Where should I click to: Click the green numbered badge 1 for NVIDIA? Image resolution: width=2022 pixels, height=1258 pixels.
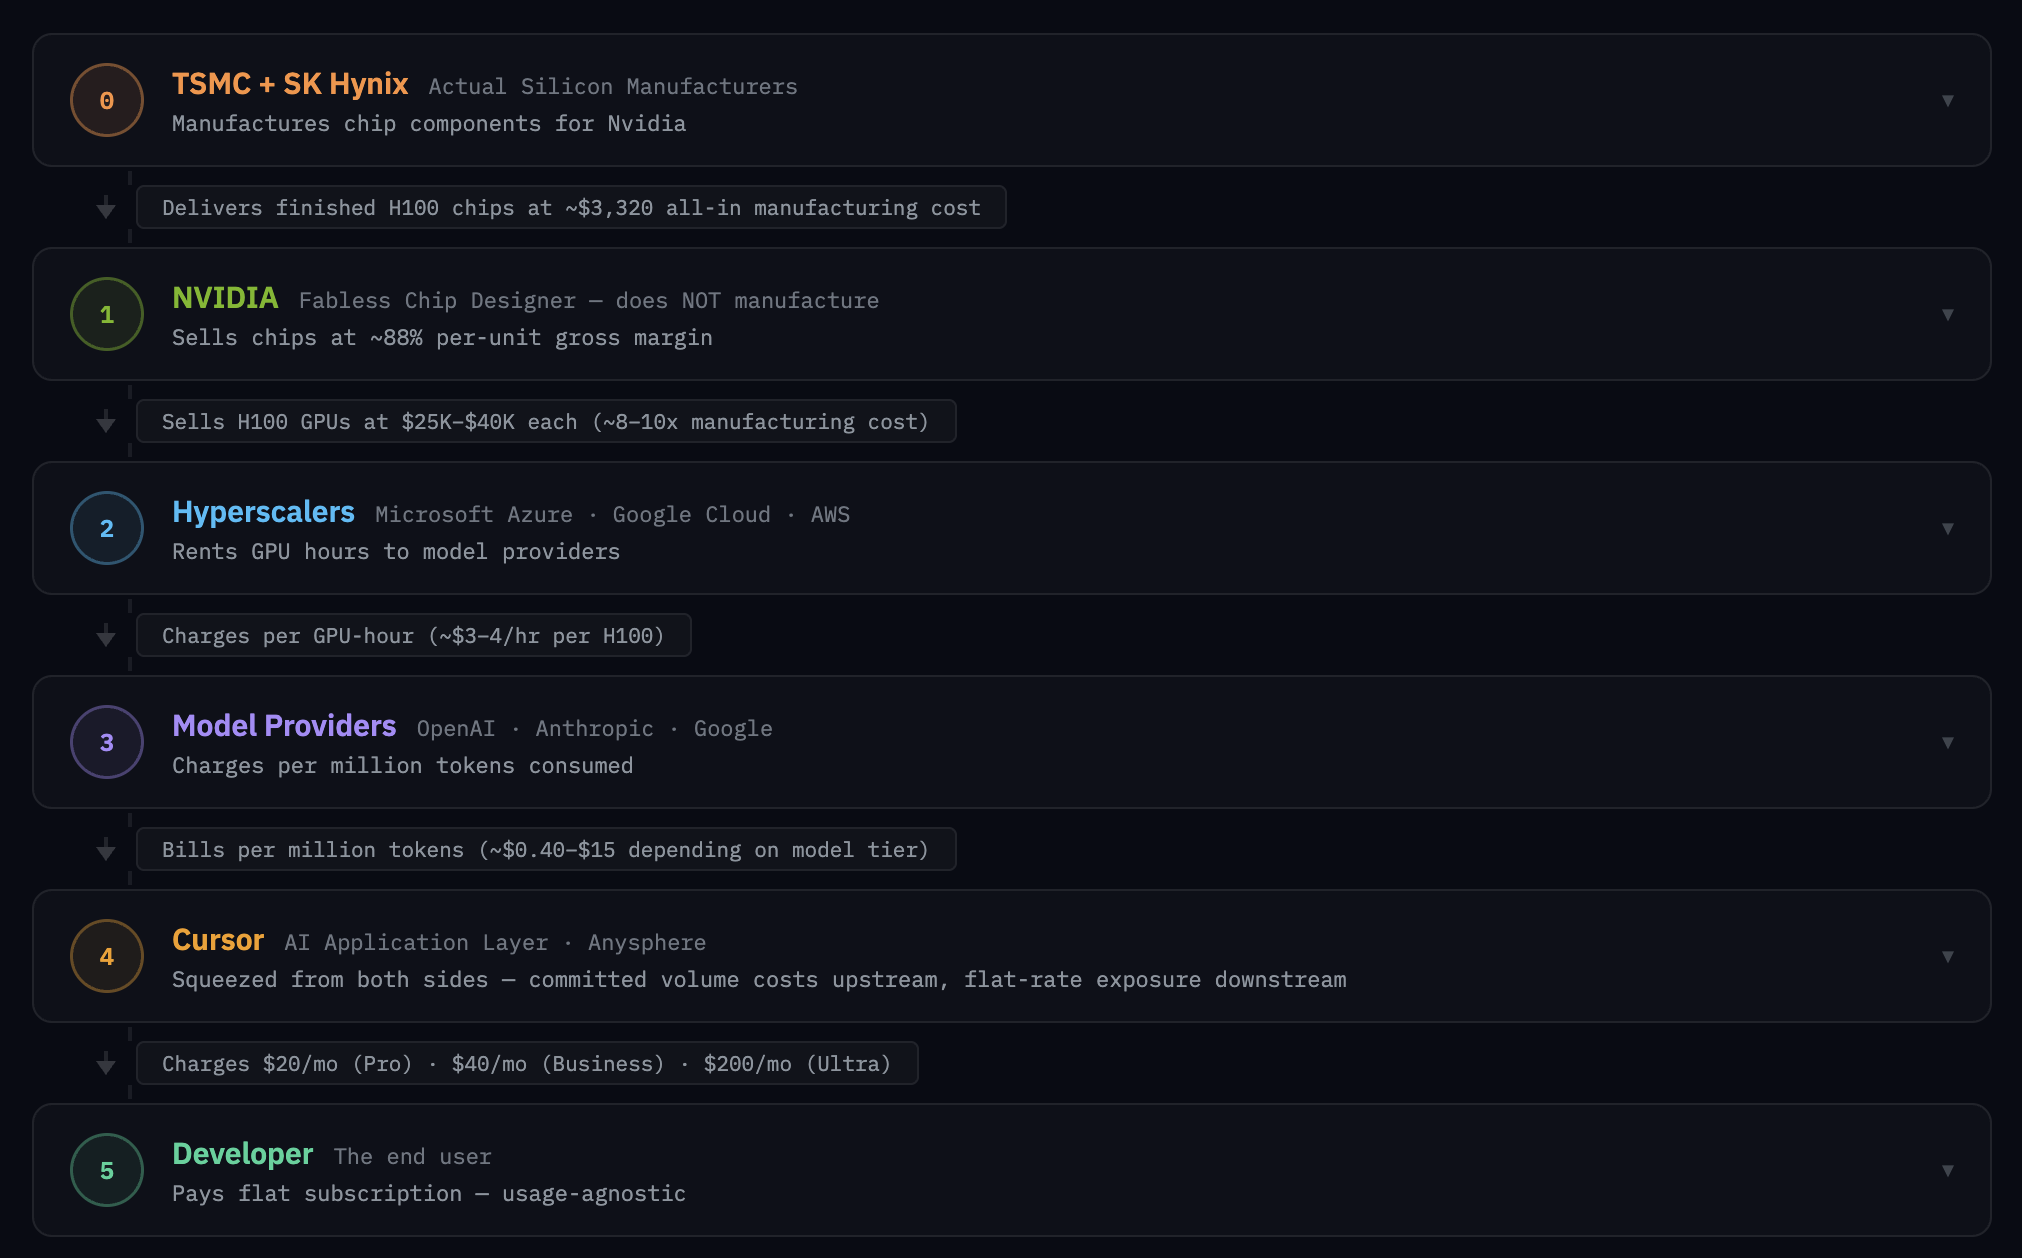pos(106,314)
